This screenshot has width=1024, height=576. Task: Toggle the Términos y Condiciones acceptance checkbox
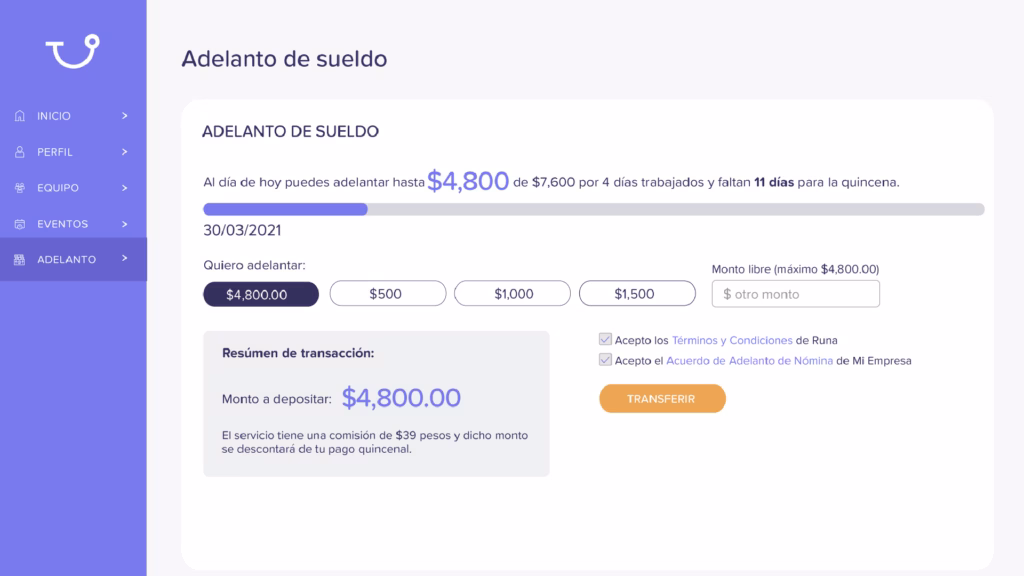tap(605, 340)
